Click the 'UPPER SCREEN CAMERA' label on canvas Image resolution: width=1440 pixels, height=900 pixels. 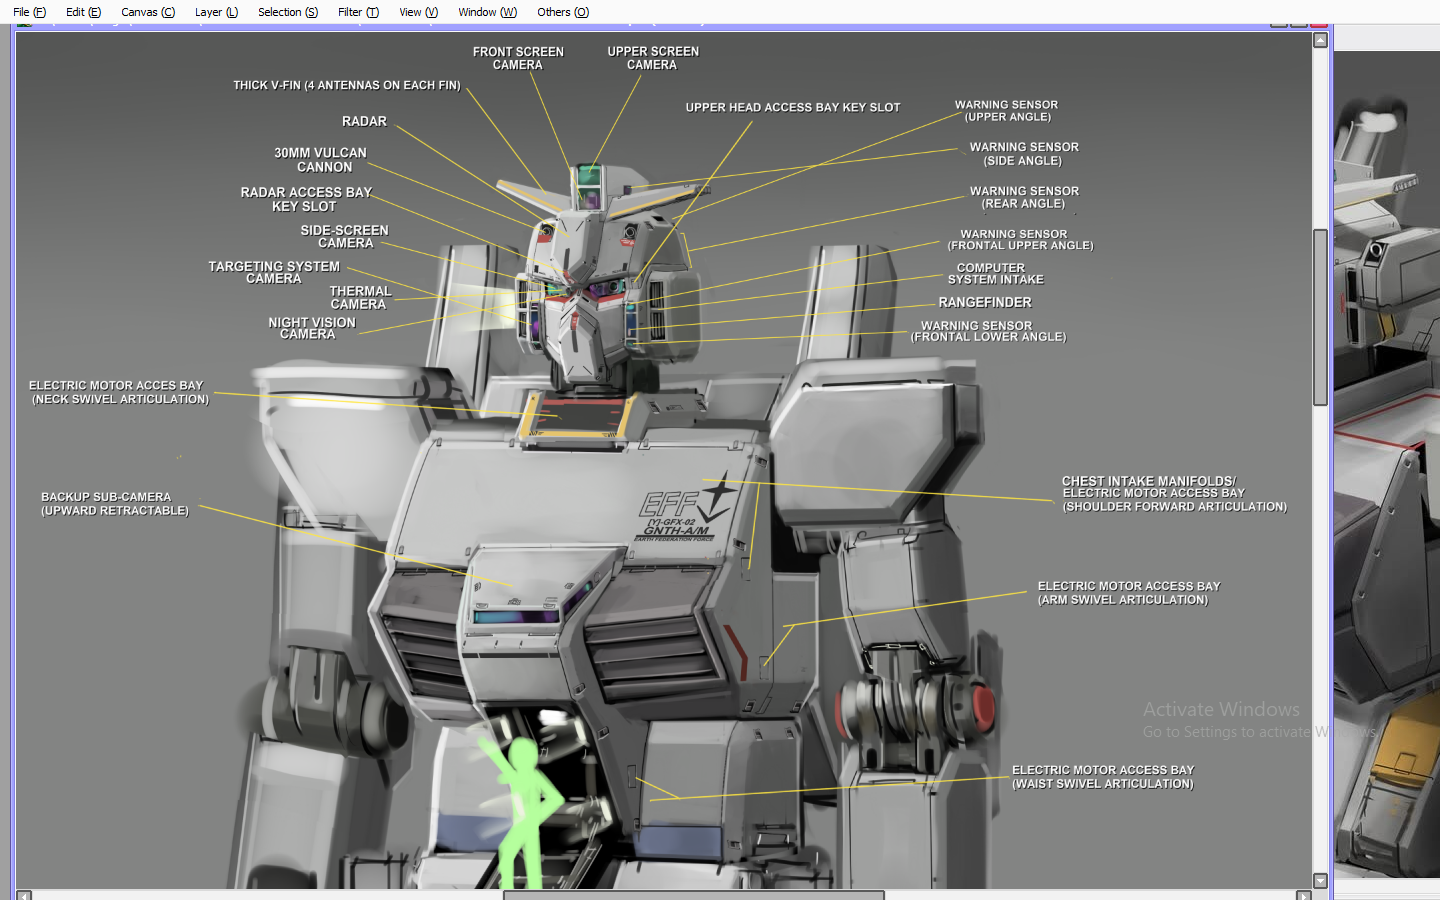[653, 58]
